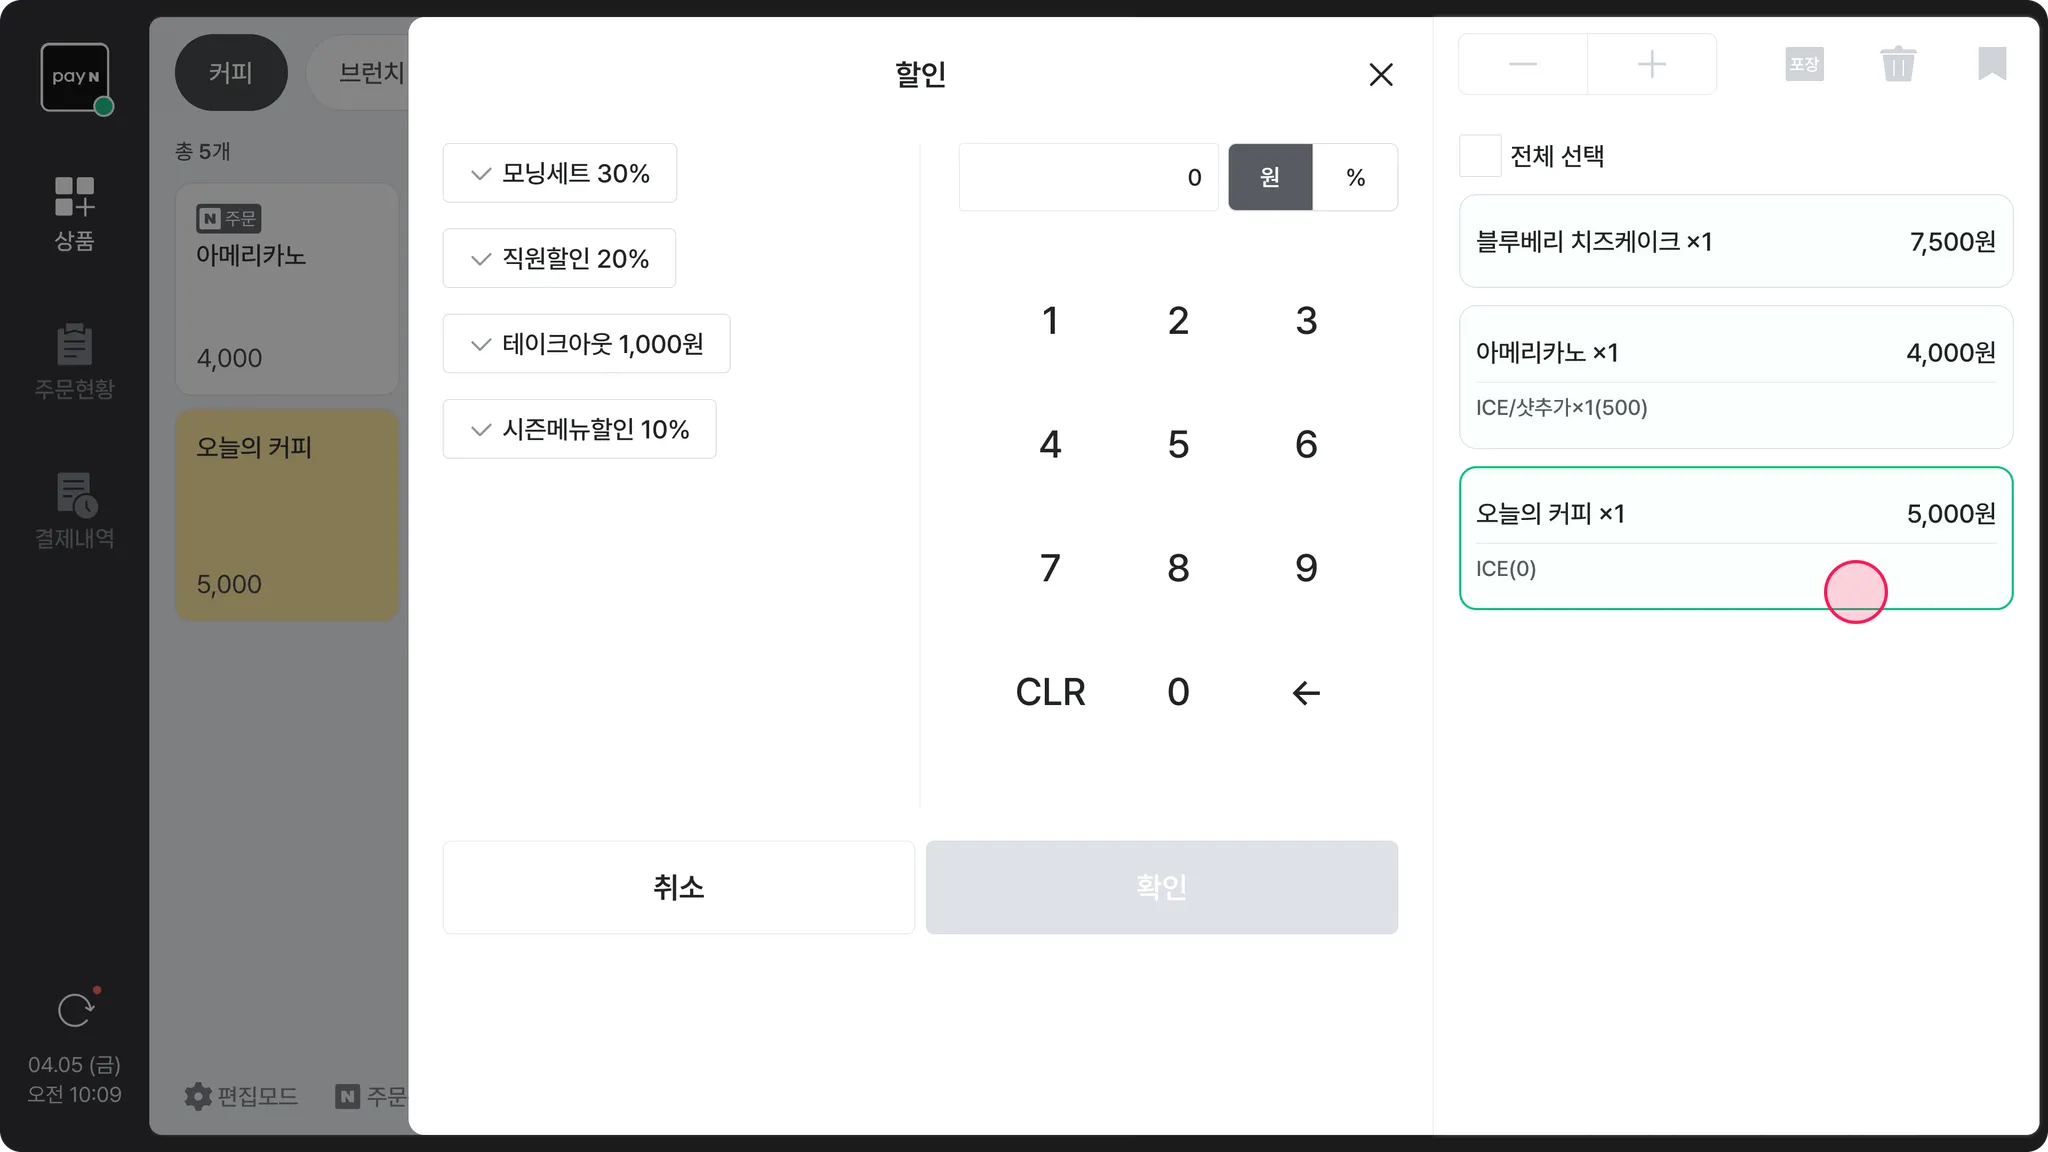The width and height of the screenshot is (2048, 1152).
Task: Open the 주문현황 order status icon
Action: [74, 361]
